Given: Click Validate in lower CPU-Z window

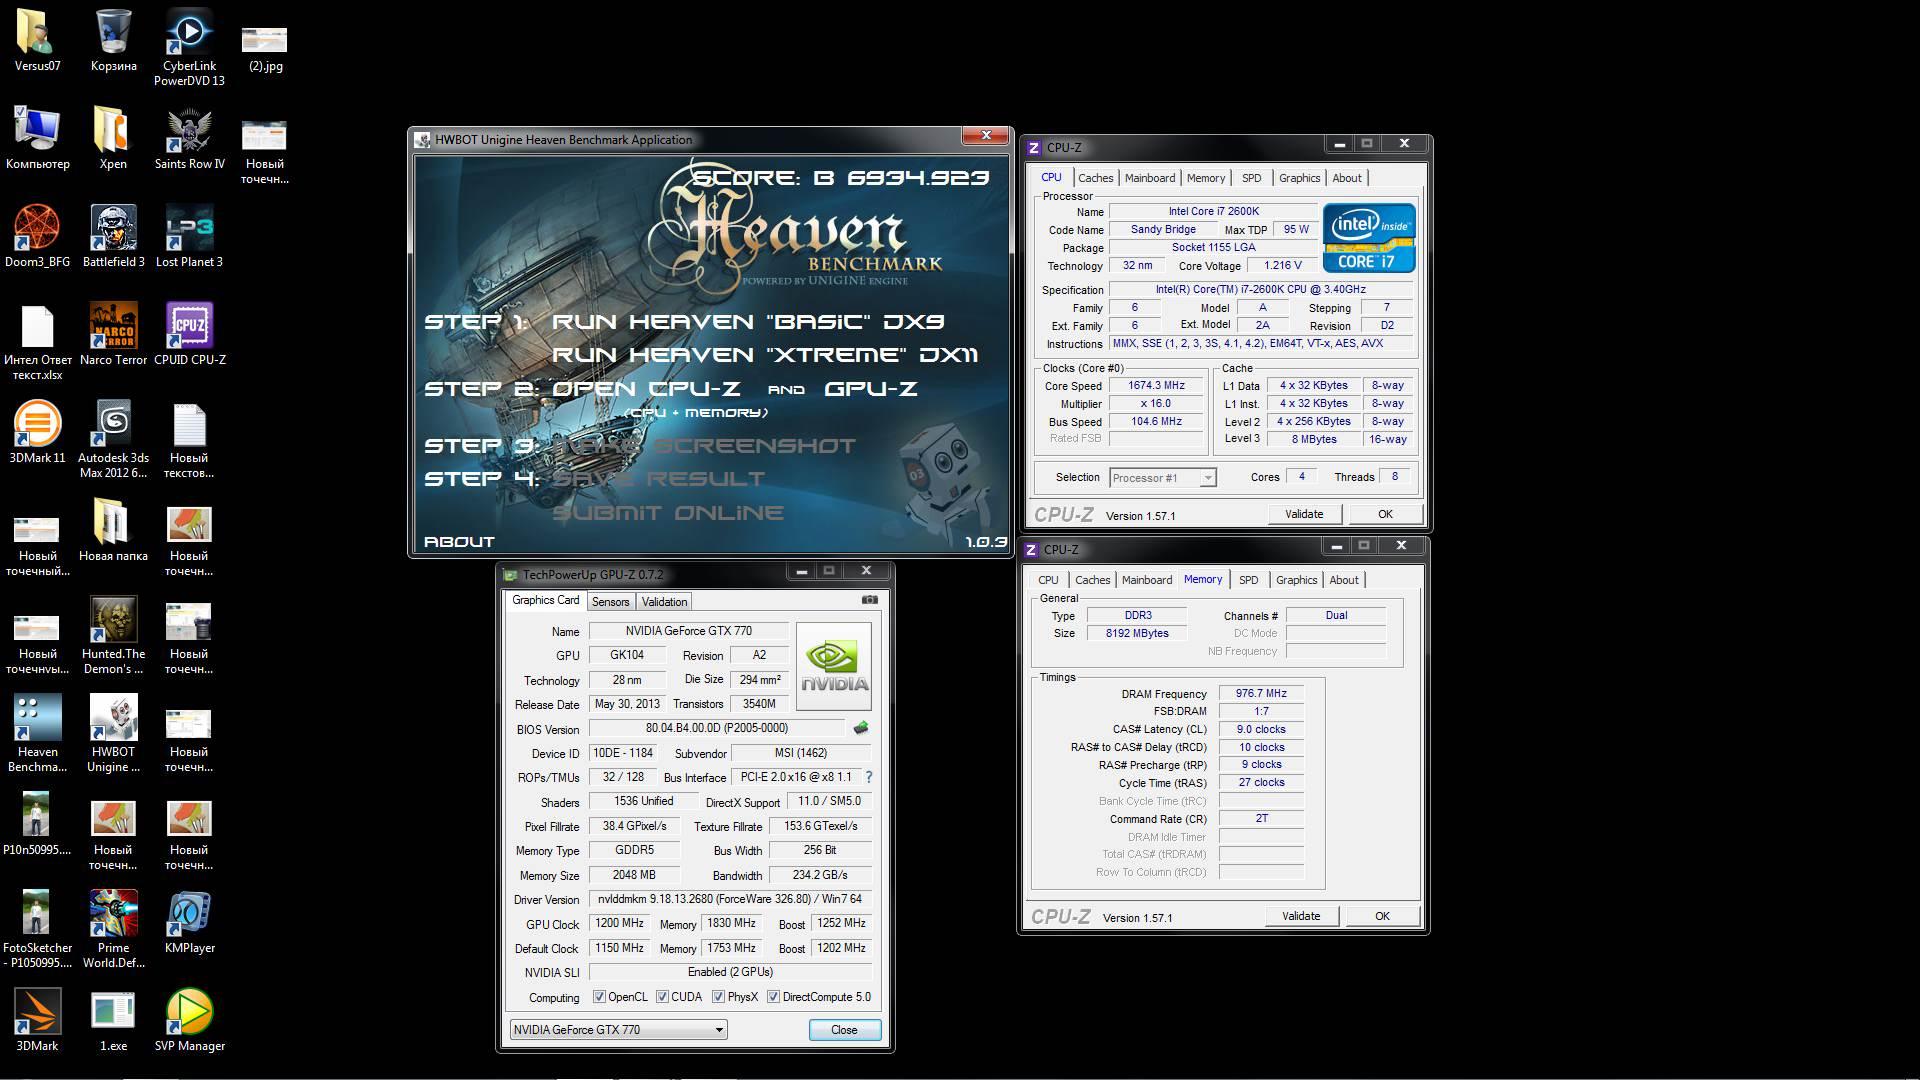Looking at the screenshot, I should click(1301, 916).
